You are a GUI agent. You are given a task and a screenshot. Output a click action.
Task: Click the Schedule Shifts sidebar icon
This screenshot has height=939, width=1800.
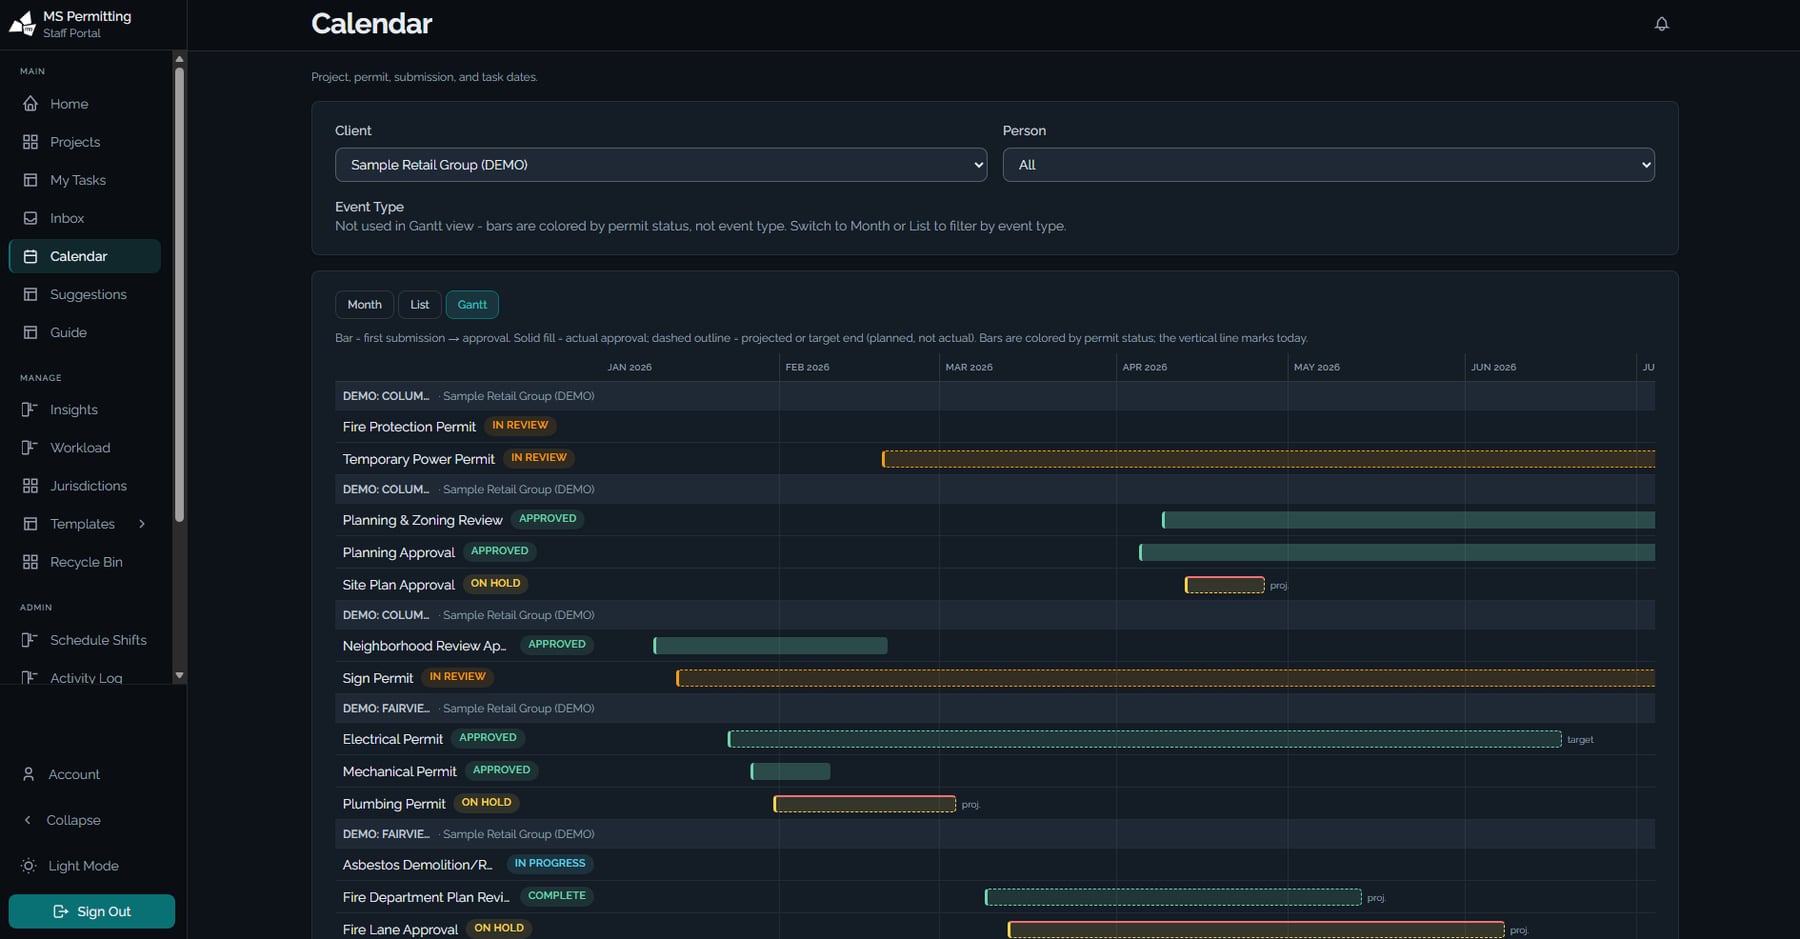(x=30, y=640)
